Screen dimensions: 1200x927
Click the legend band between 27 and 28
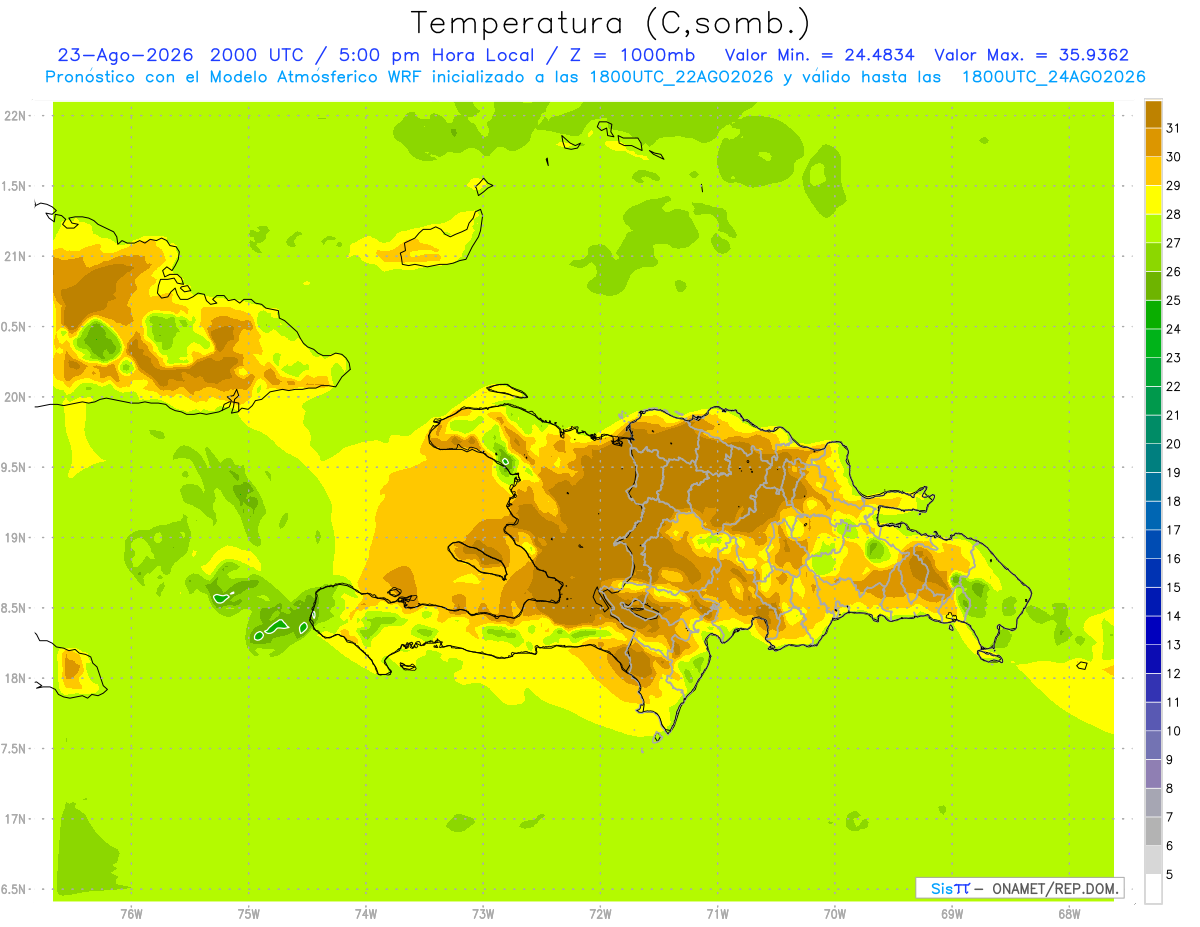pyautogui.click(x=1153, y=229)
